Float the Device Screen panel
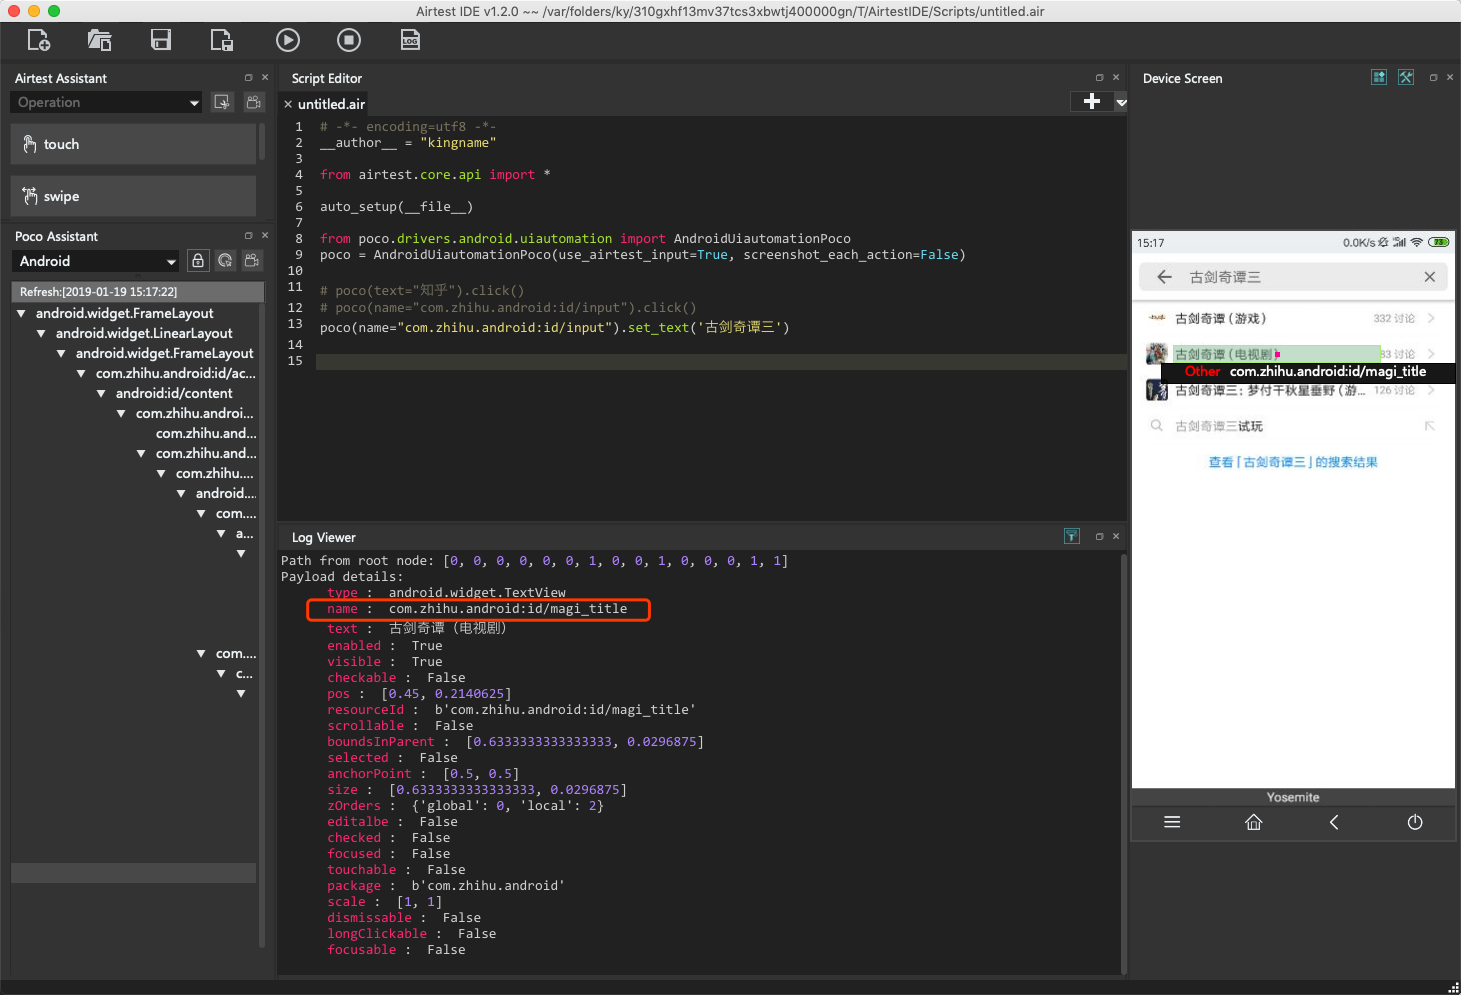Viewport: 1461px width, 995px height. tap(1434, 77)
